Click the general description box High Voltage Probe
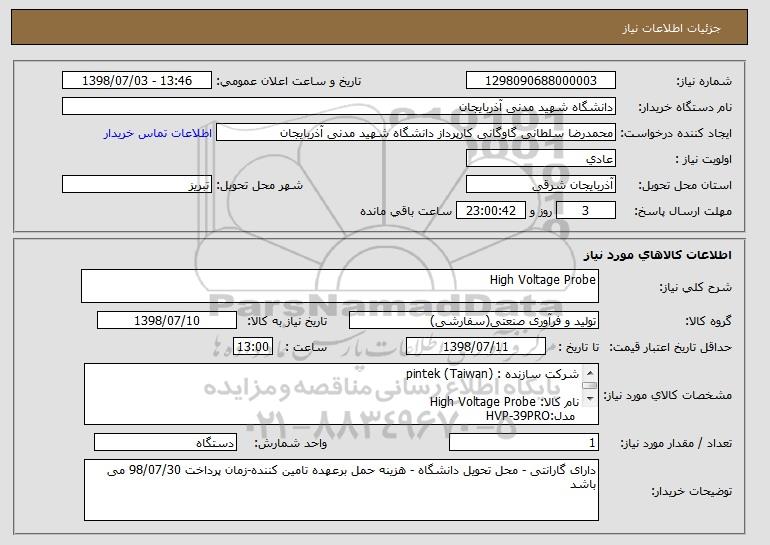This screenshot has height=545, width=770. click(340, 286)
